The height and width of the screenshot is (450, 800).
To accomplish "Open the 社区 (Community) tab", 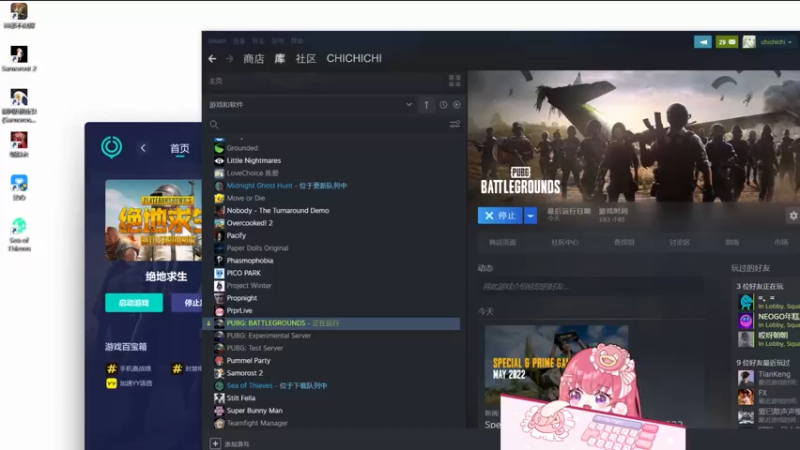I will 306,59.
